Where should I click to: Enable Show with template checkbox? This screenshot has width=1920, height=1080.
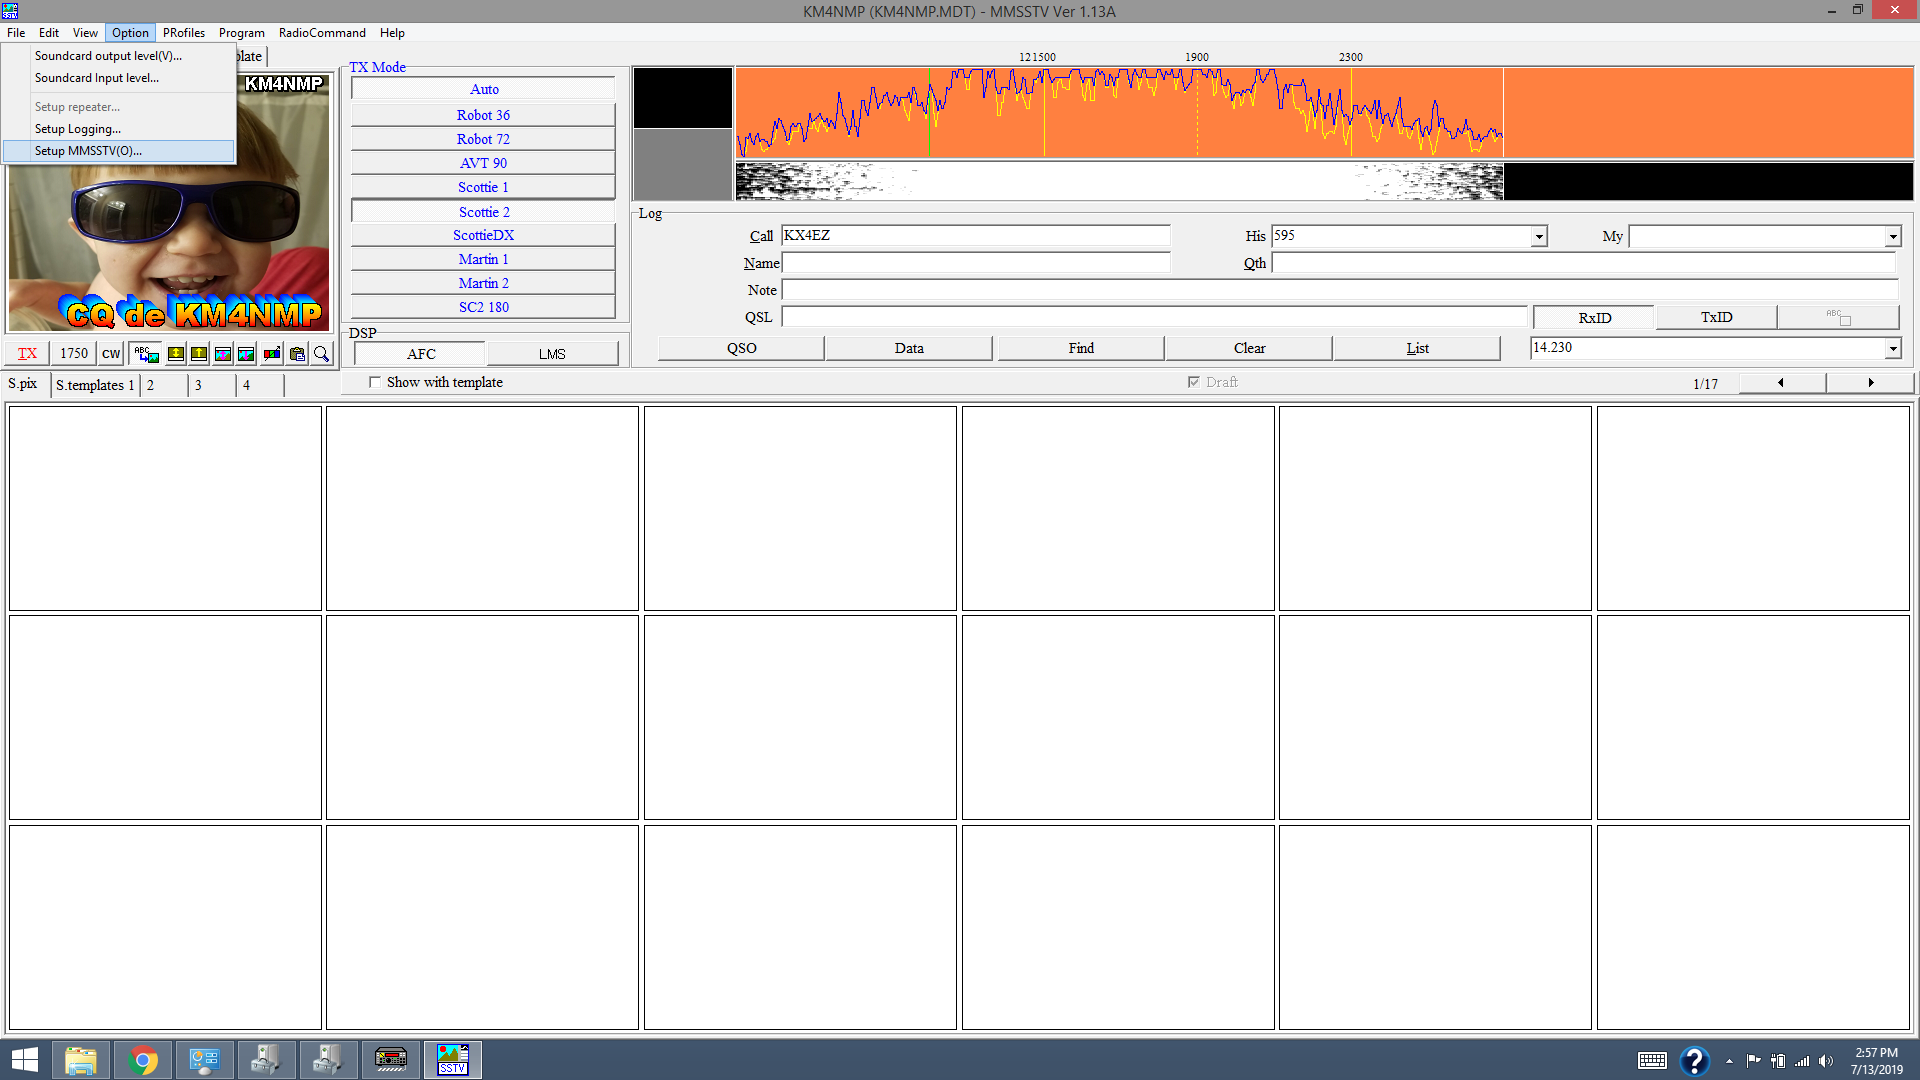tap(375, 382)
